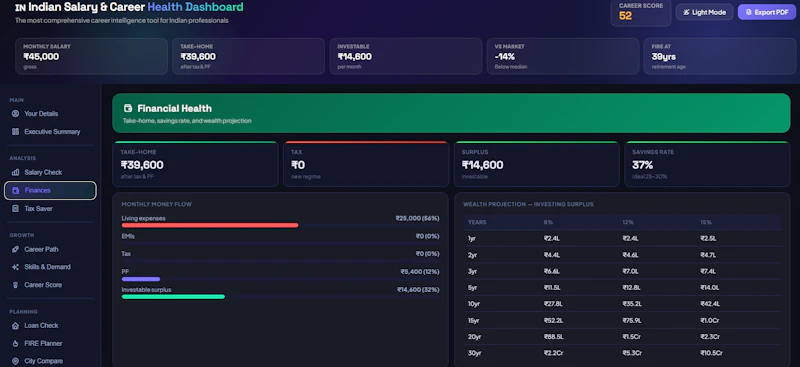This screenshot has height=367, width=800.
Task: Click the YEARS column header
Action: coord(477,223)
